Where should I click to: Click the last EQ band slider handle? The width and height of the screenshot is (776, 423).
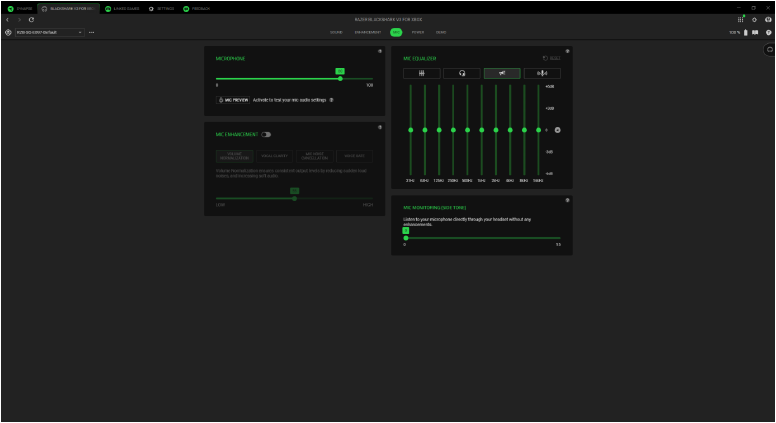click(538, 130)
